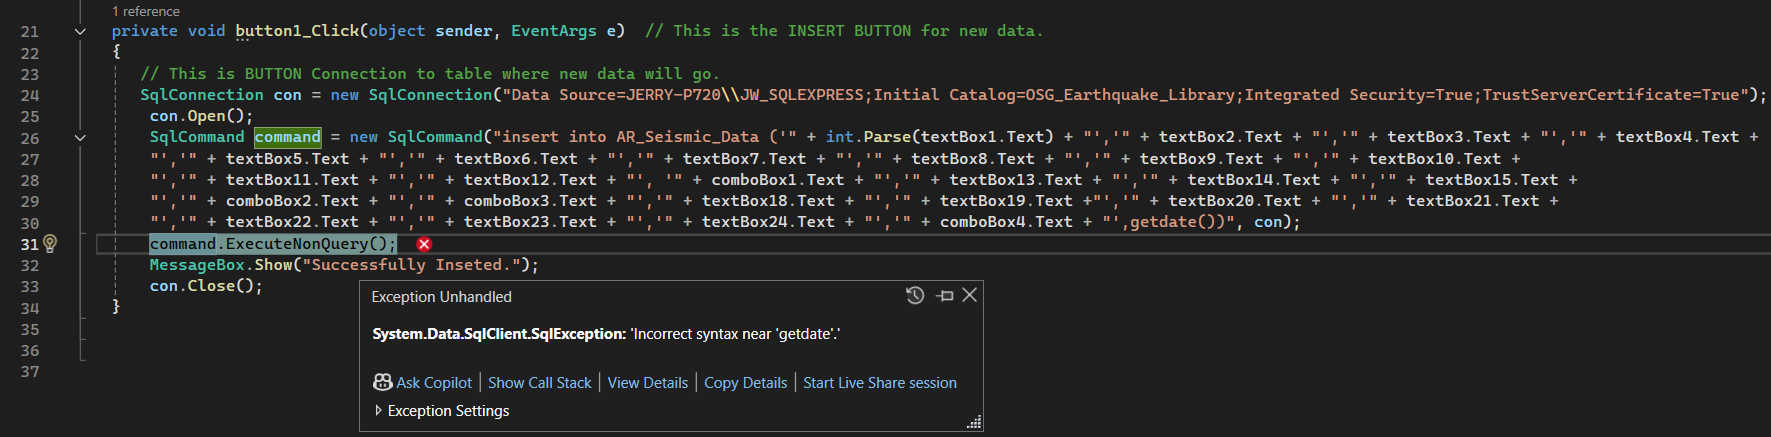This screenshot has width=1771, height=437.
Task: Start Live Share session link
Action: (x=880, y=382)
